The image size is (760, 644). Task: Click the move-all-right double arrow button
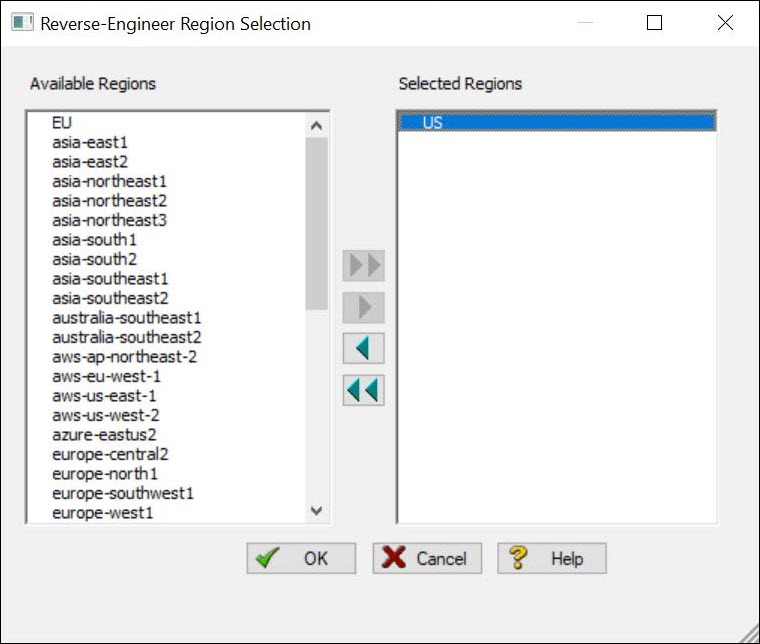click(x=364, y=266)
